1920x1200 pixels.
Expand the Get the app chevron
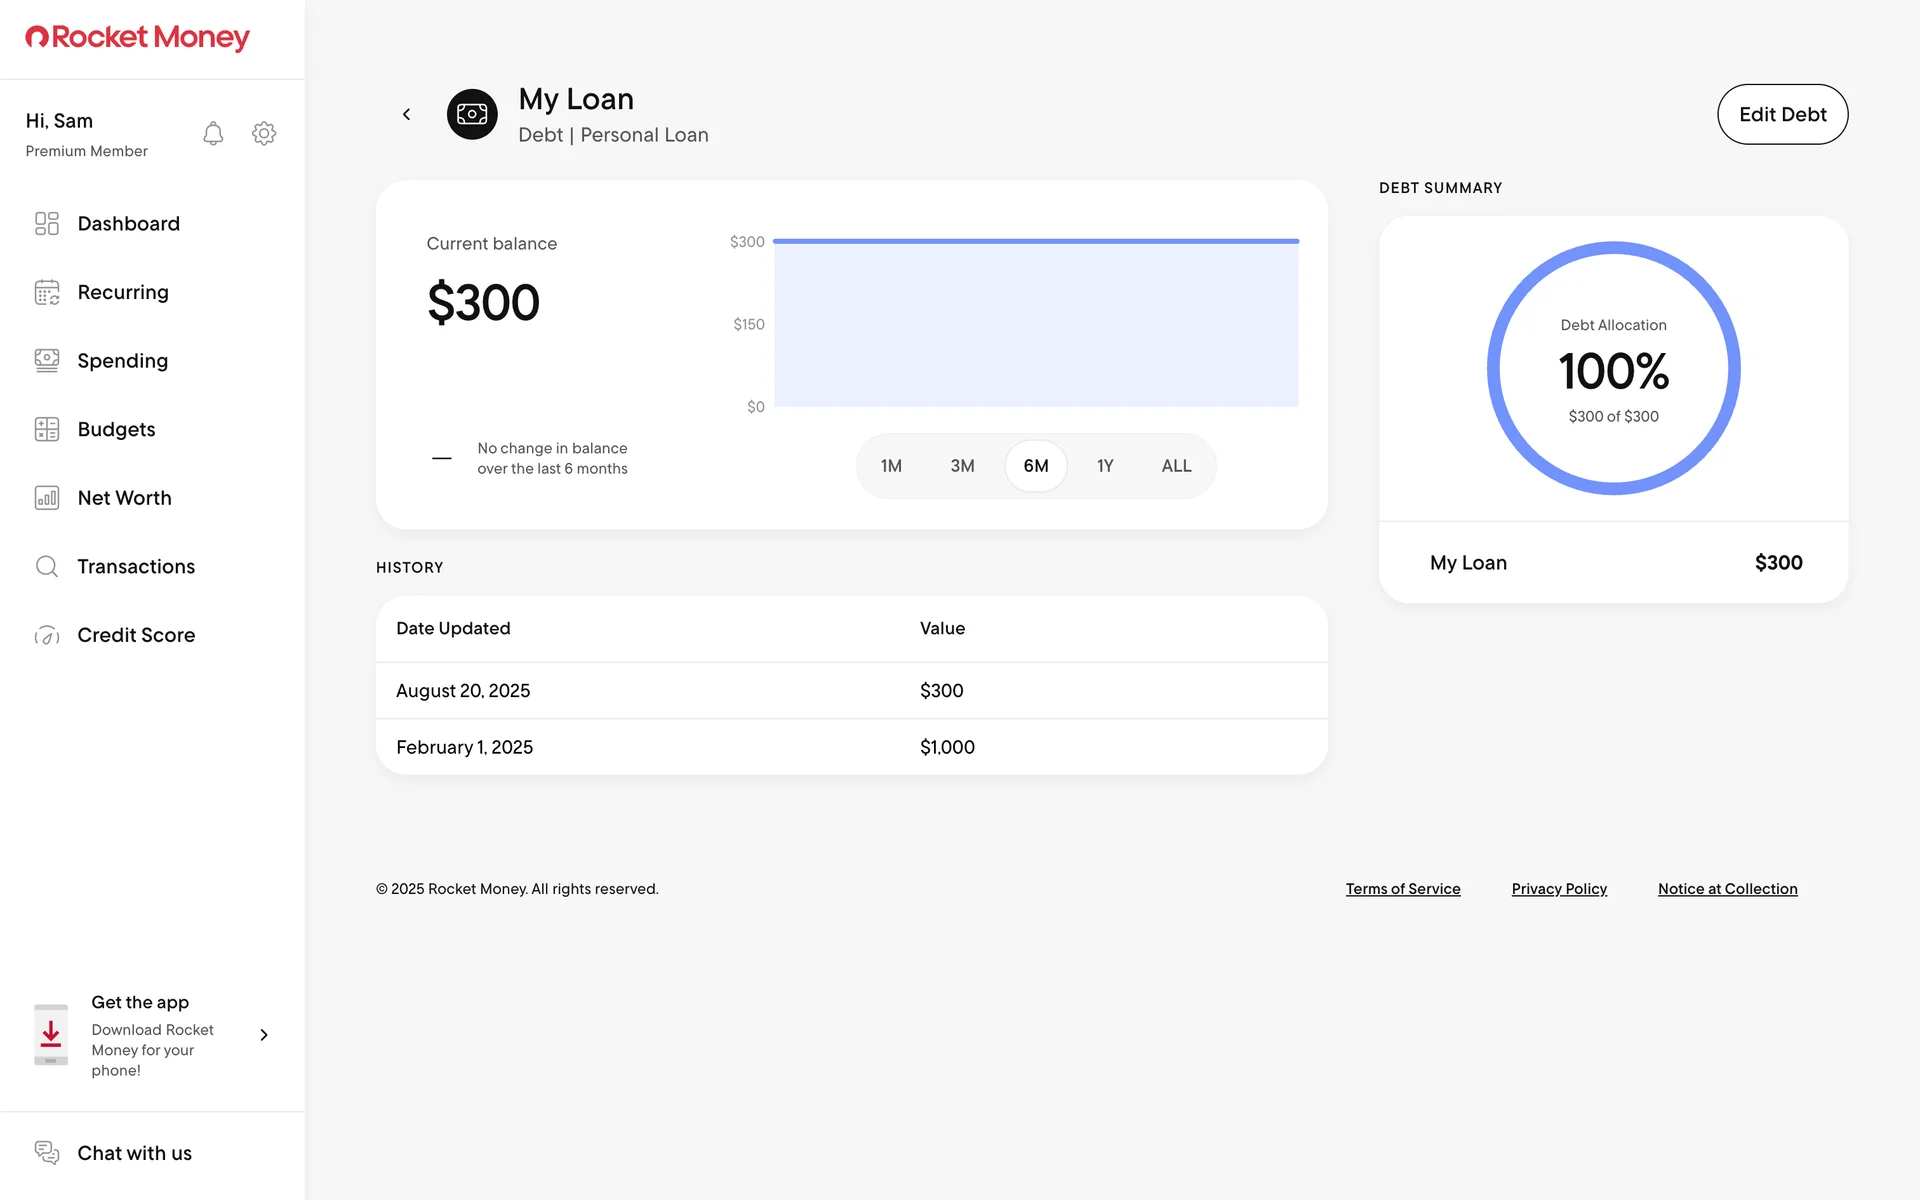pyautogui.click(x=264, y=1035)
